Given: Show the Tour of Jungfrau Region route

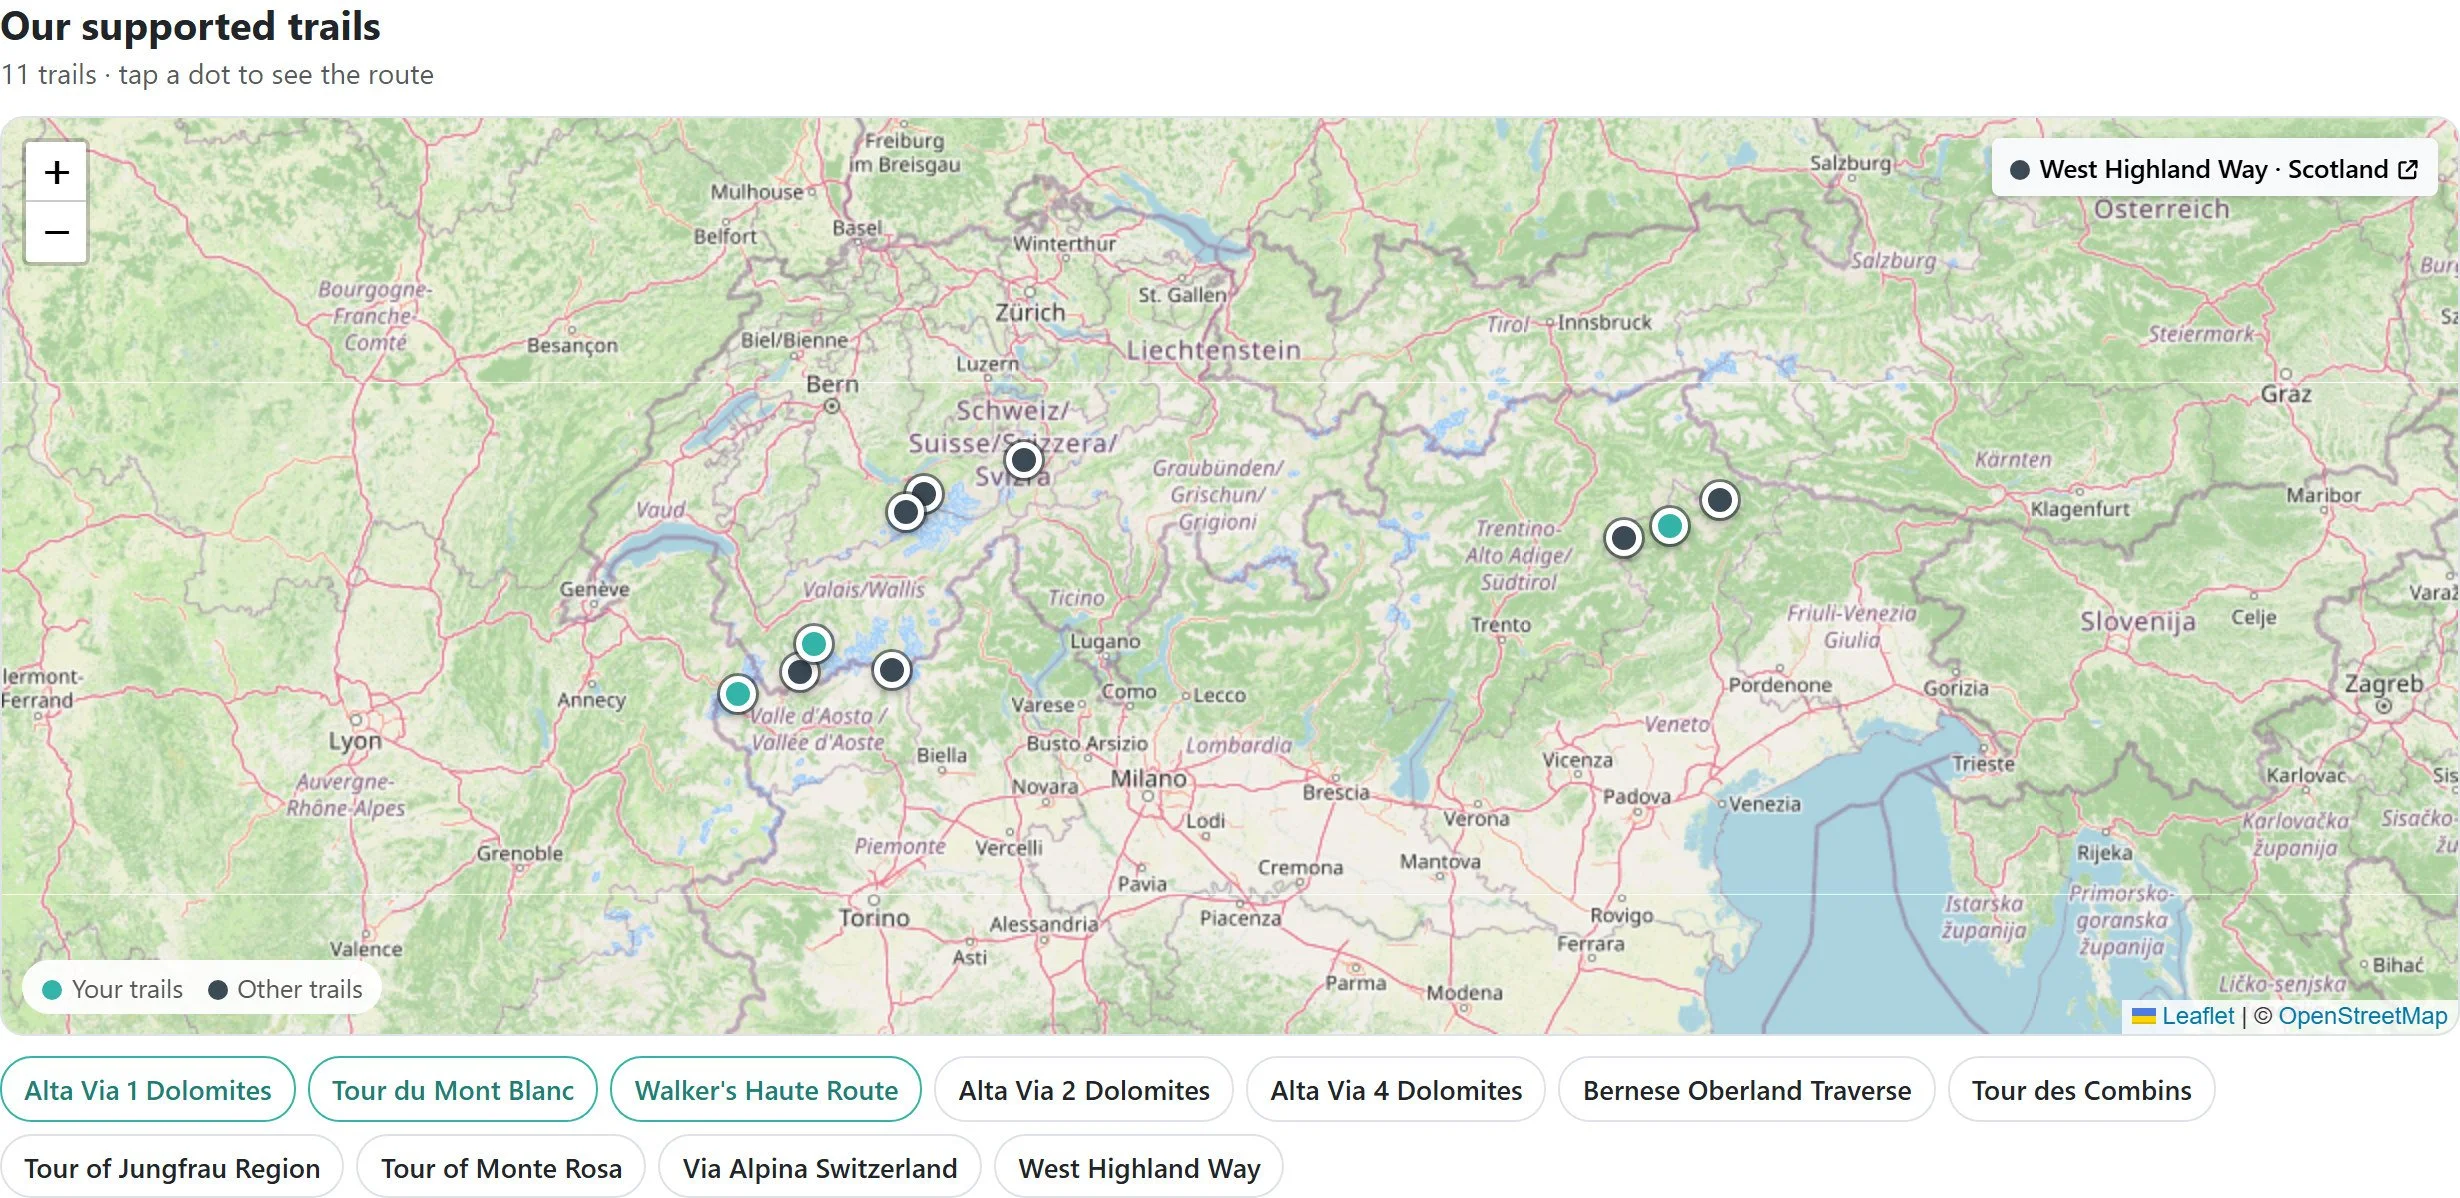Looking at the screenshot, I should (172, 1167).
